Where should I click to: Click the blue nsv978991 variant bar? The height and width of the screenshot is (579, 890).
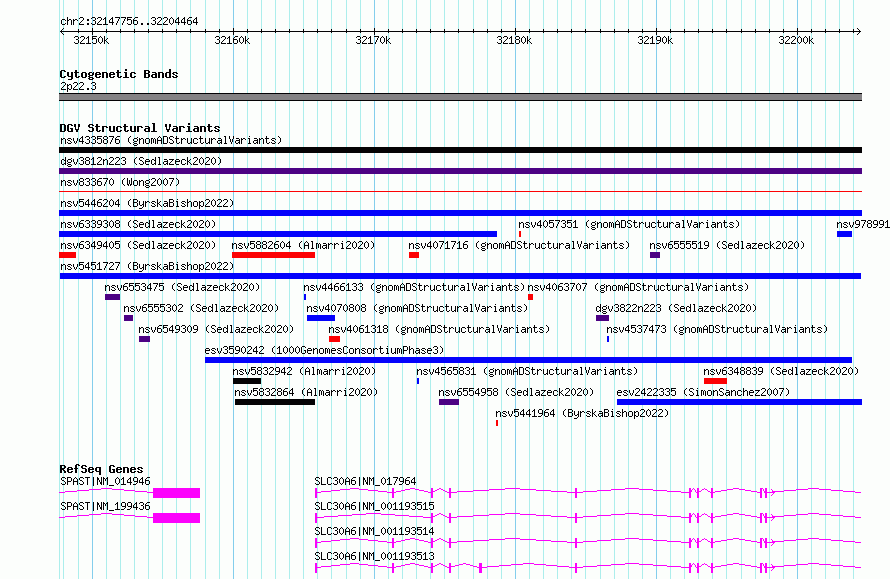(844, 234)
